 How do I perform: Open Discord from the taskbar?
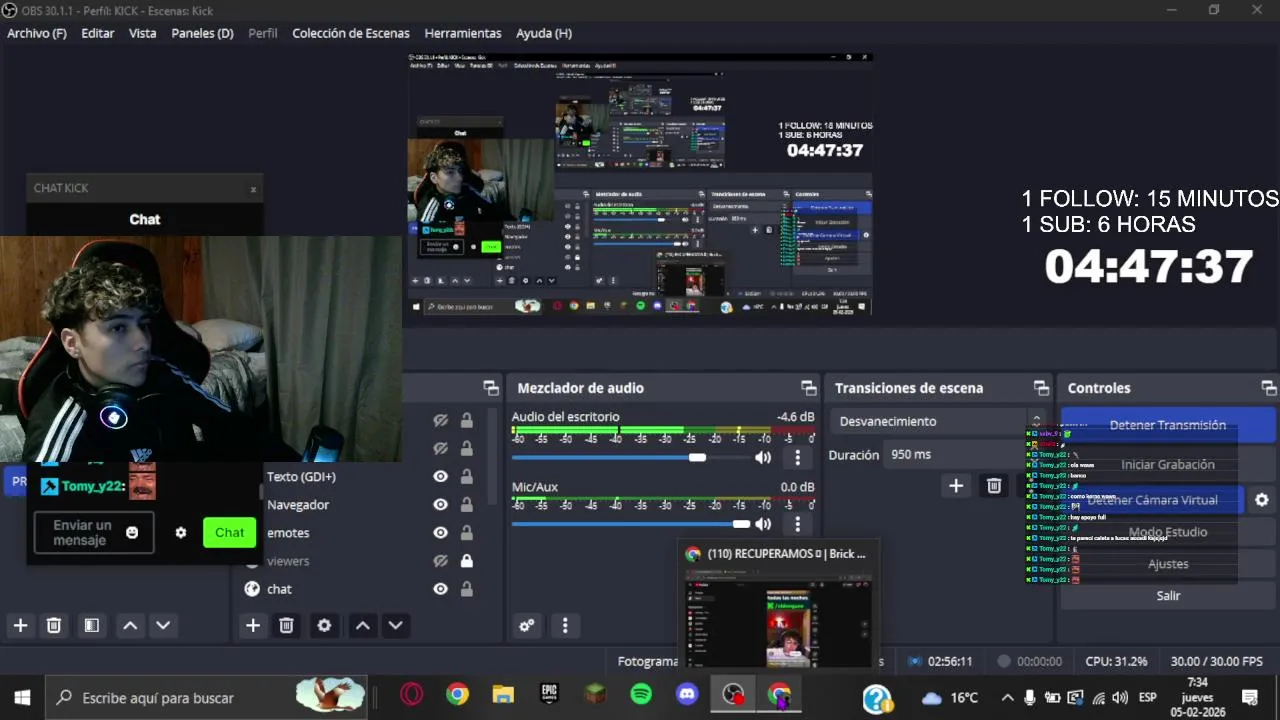(687, 695)
